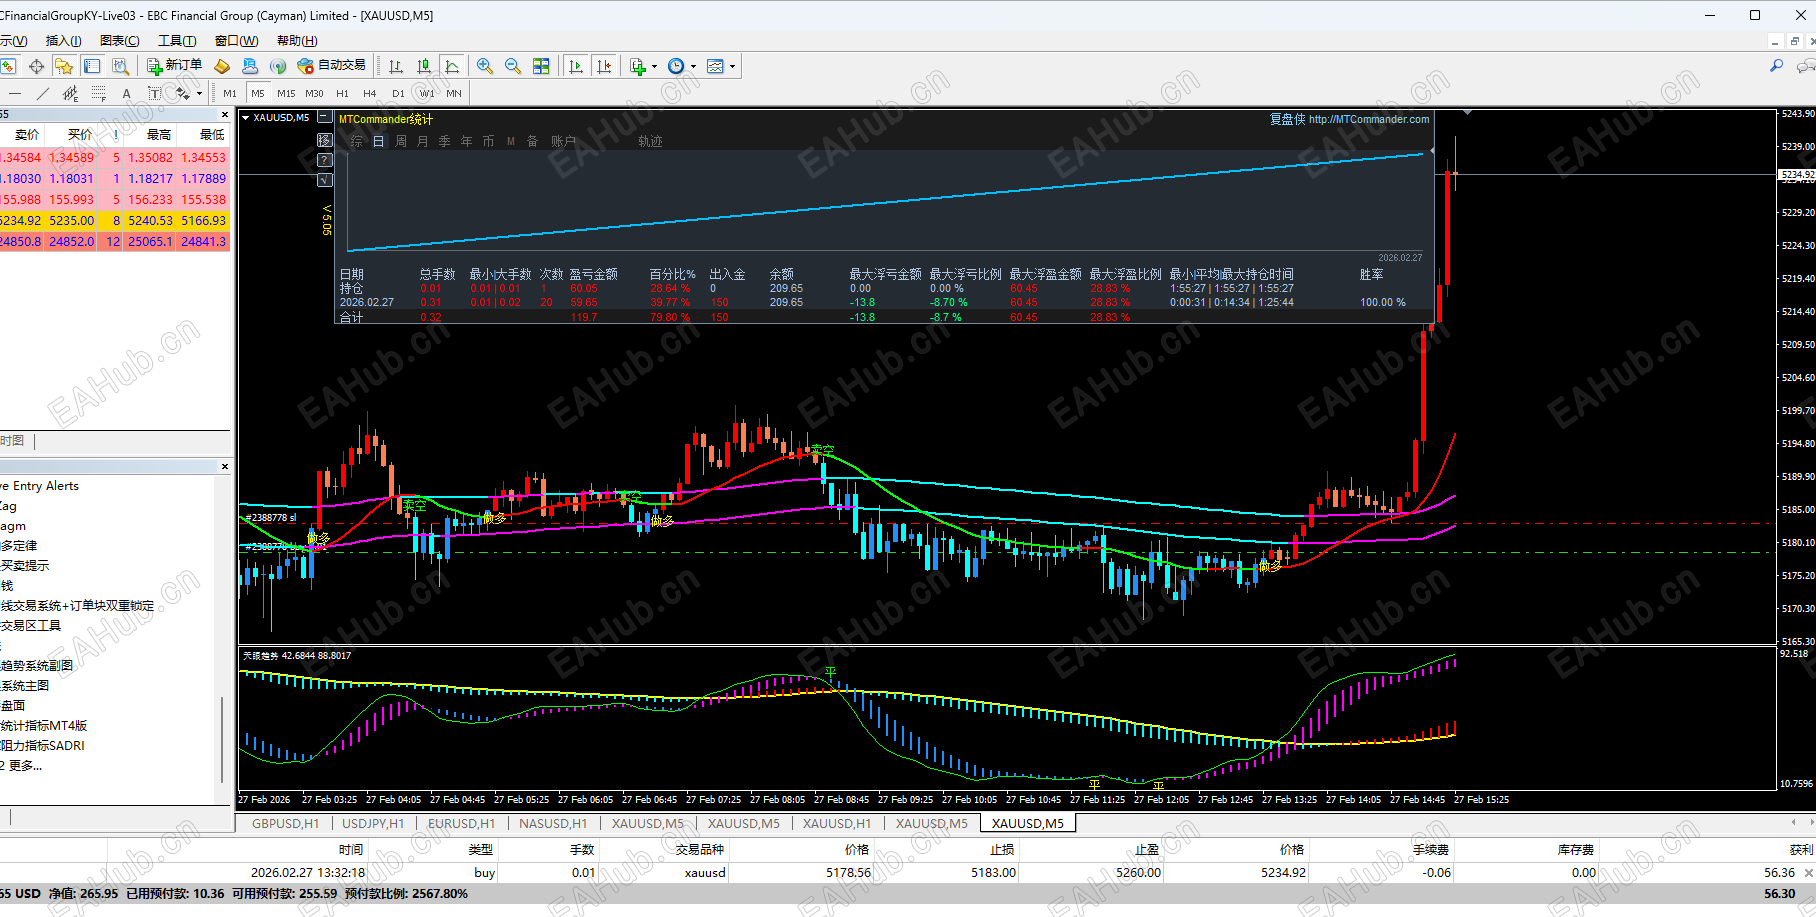Switch to H4 timeframe
The height and width of the screenshot is (917, 1816).
click(370, 93)
